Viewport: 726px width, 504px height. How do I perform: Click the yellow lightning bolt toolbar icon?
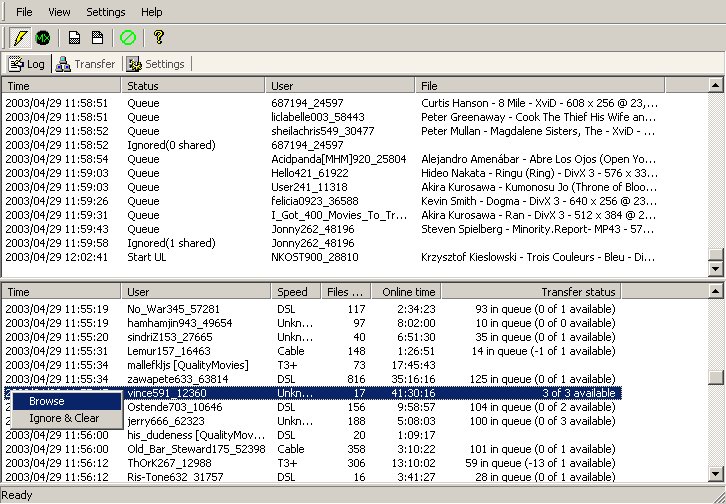click(x=19, y=38)
